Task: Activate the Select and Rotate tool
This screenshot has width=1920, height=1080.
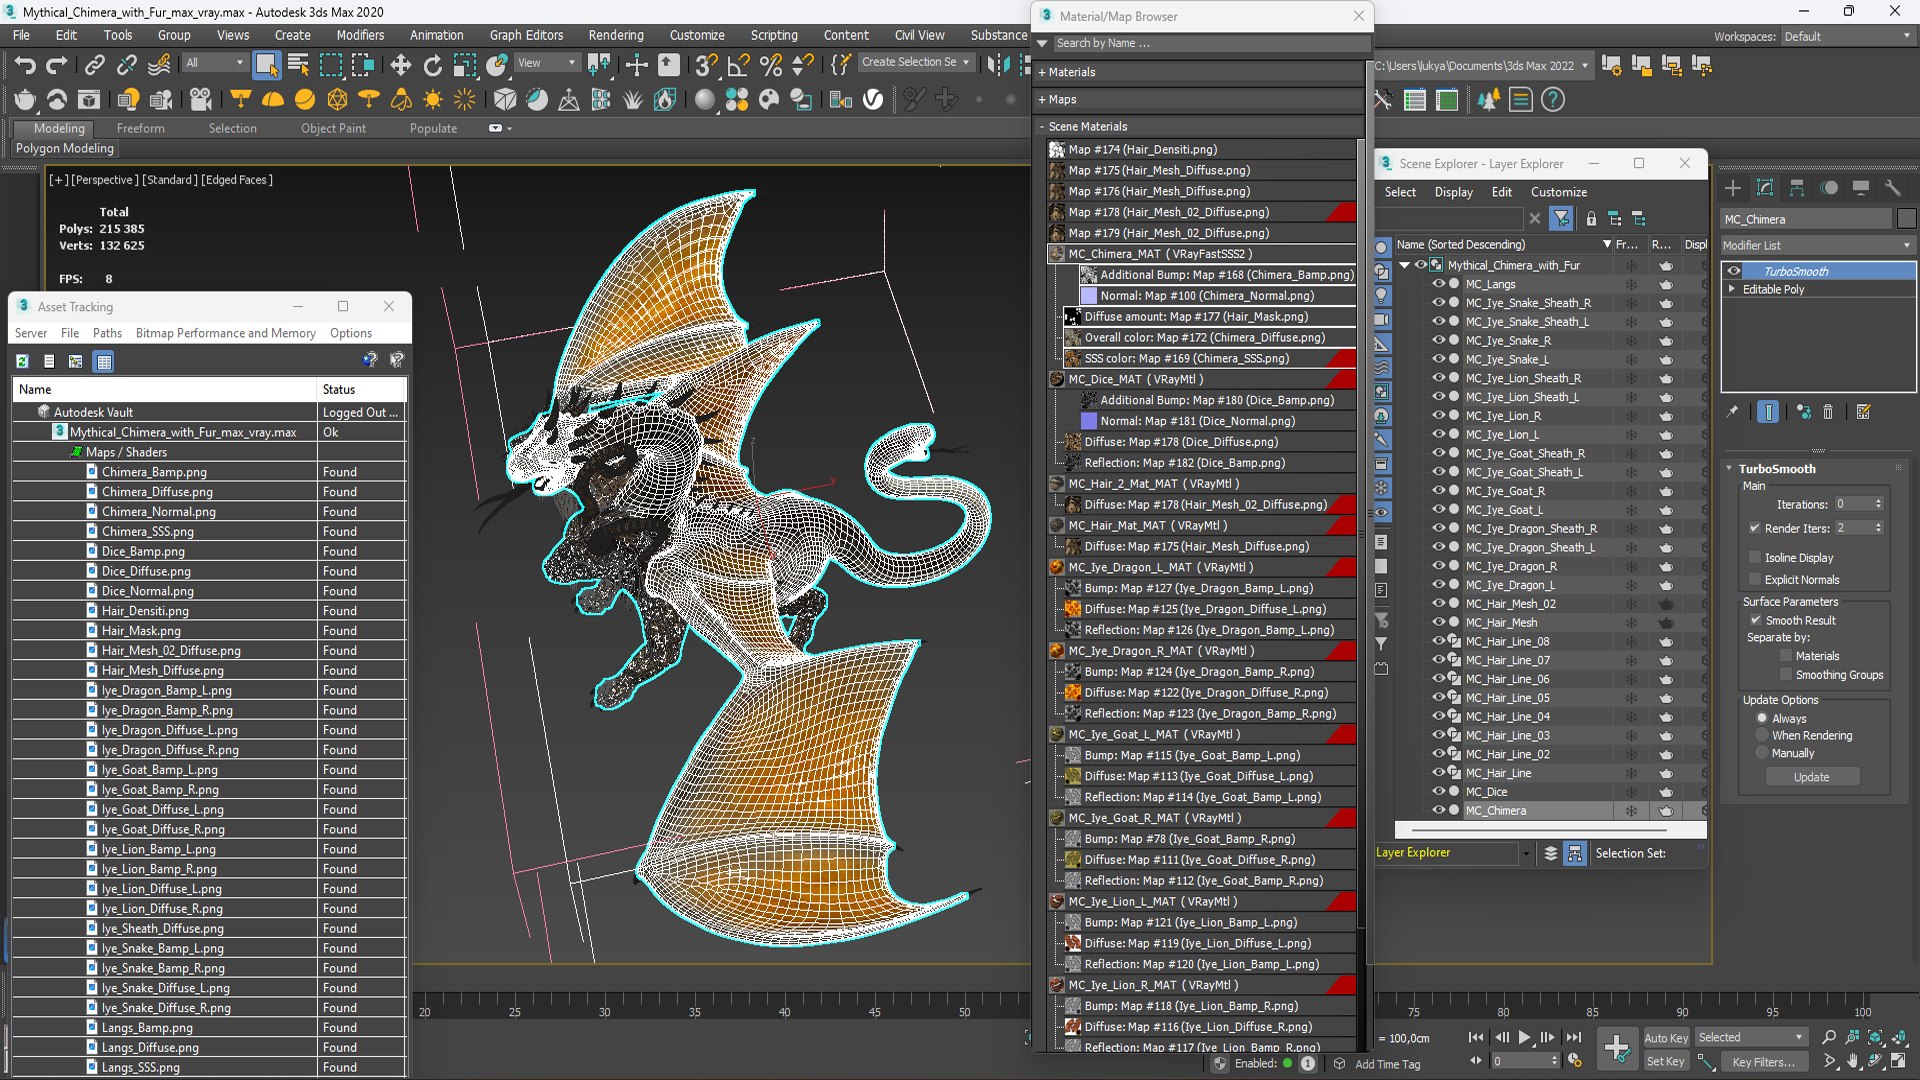Action: click(x=432, y=65)
